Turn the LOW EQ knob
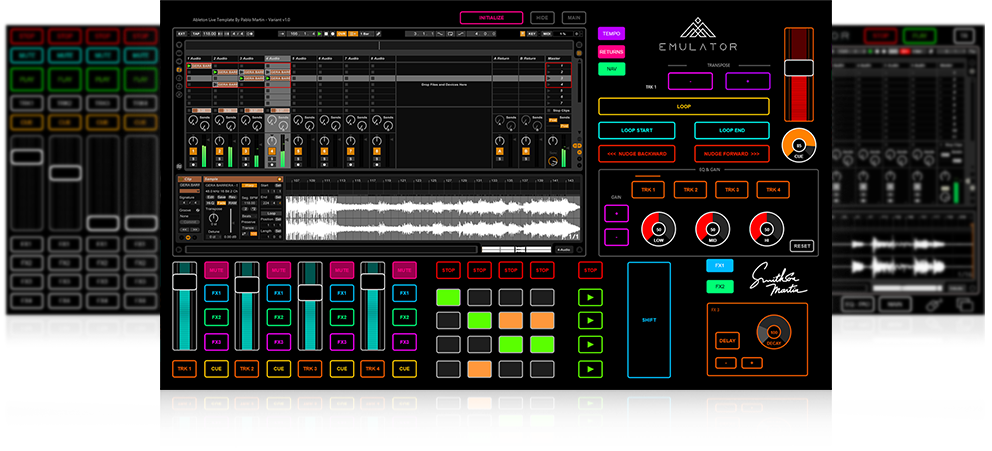 [659, 228]
